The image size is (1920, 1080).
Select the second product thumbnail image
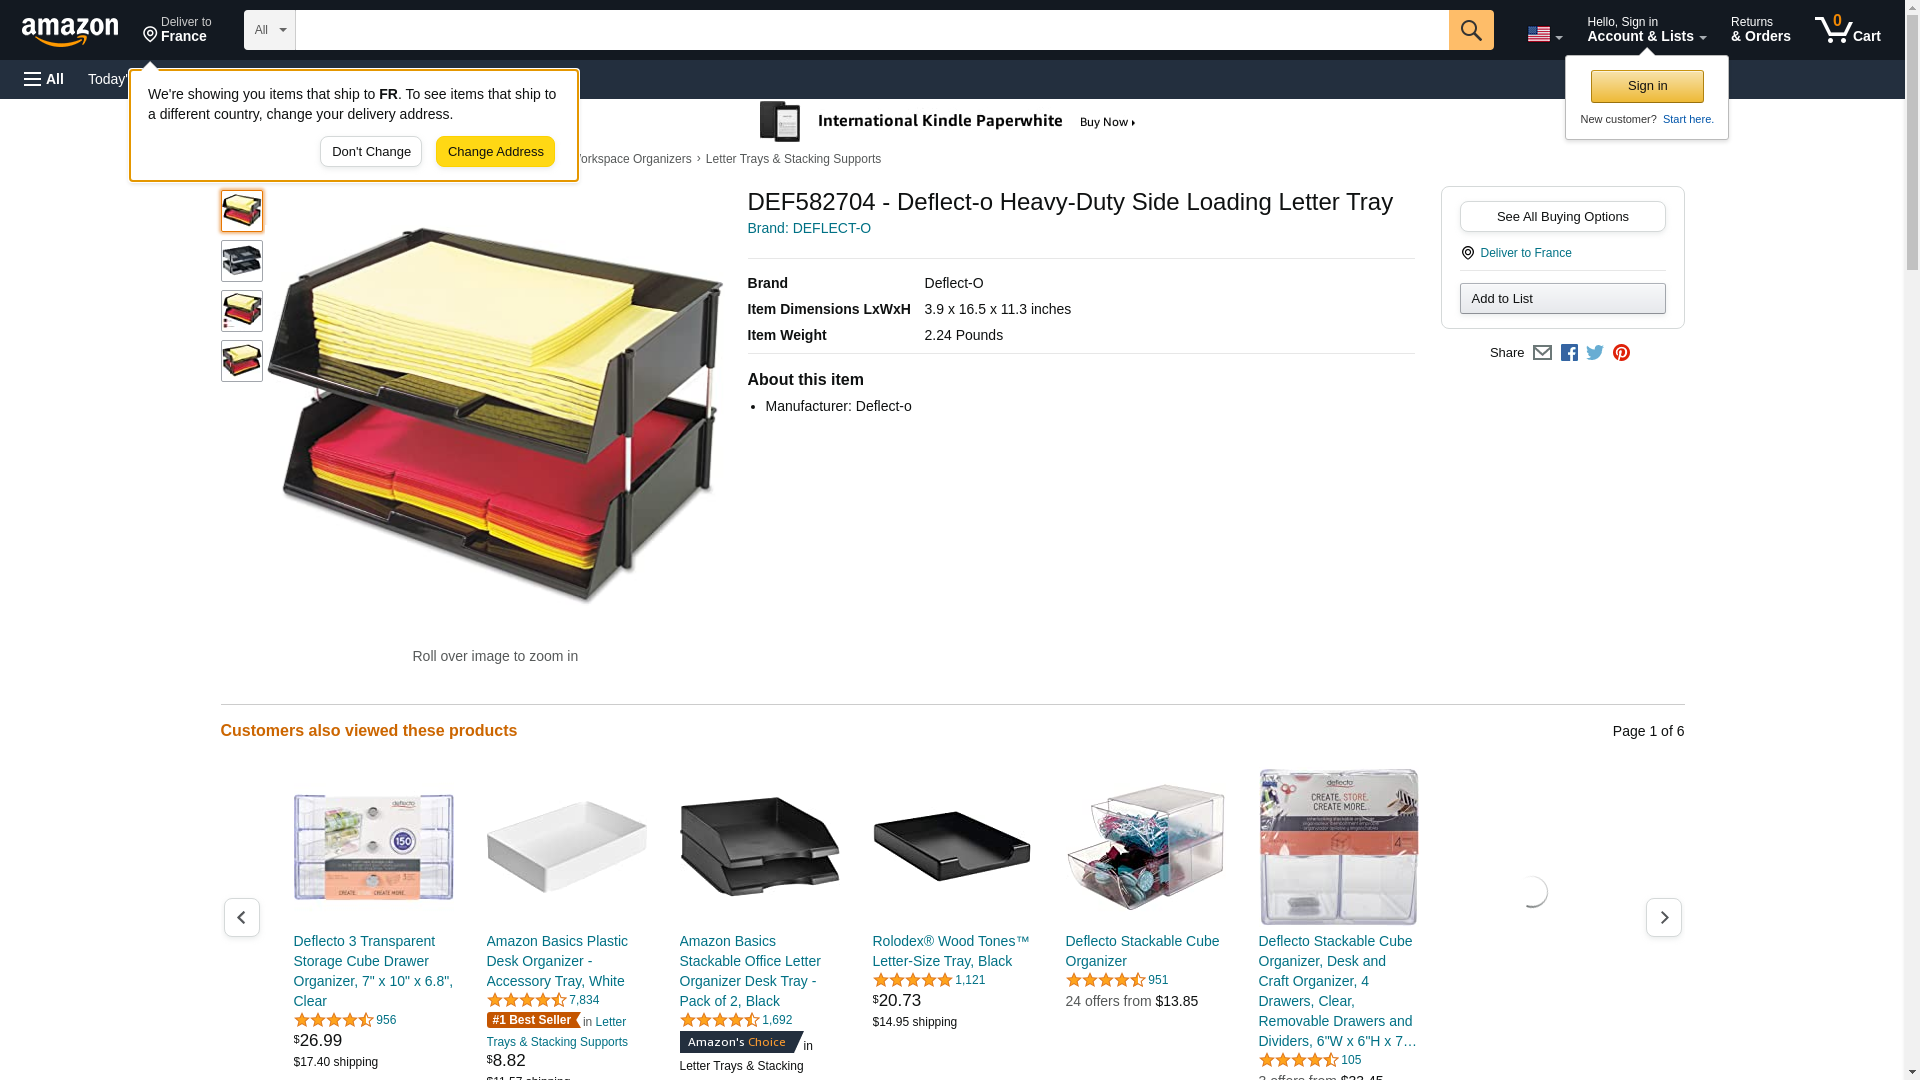click(242, 261)
